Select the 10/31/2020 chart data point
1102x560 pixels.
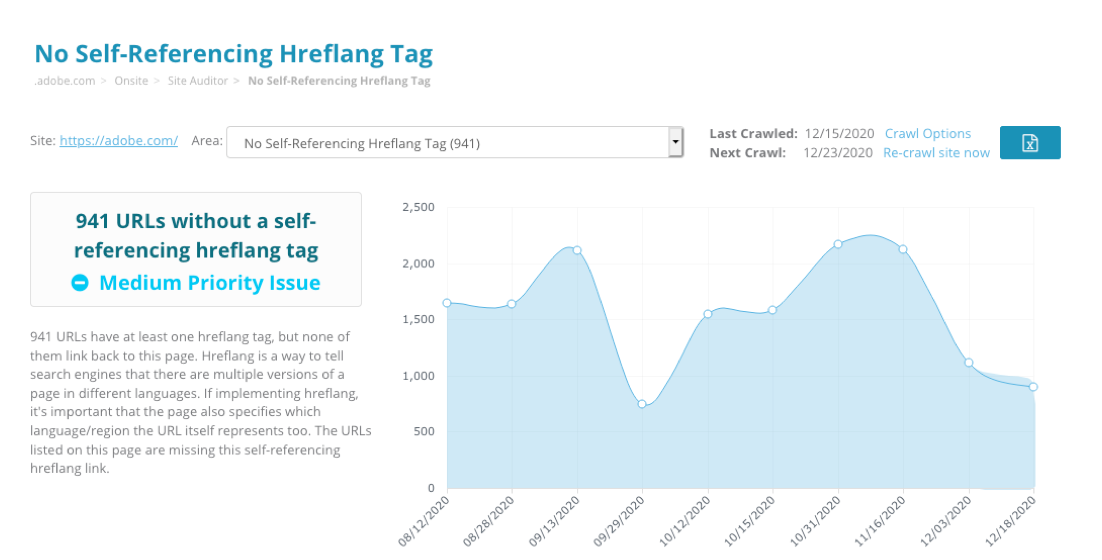point(838,244)
